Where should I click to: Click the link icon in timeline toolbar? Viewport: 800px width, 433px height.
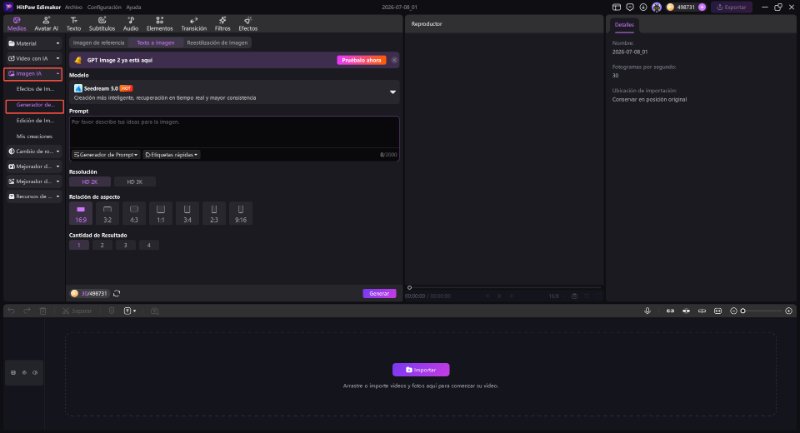[x=702, y=311]
